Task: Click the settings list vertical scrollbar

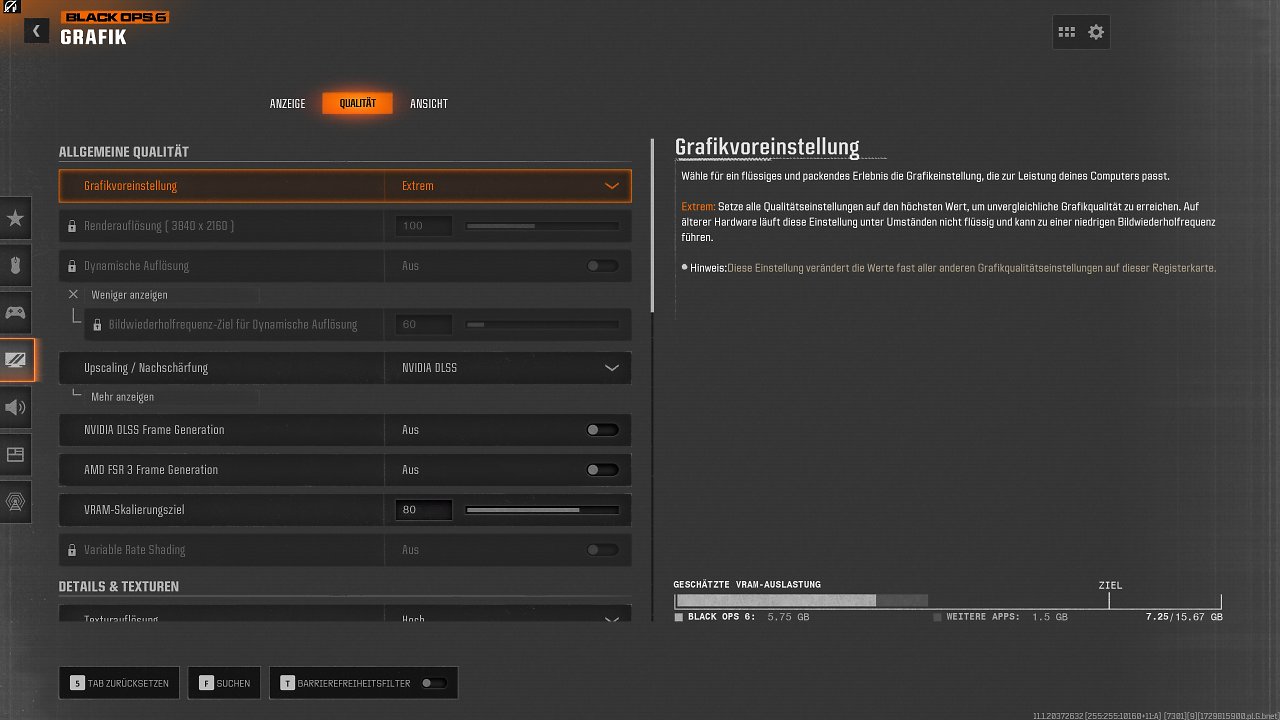Action: click(x=652, y=225)
